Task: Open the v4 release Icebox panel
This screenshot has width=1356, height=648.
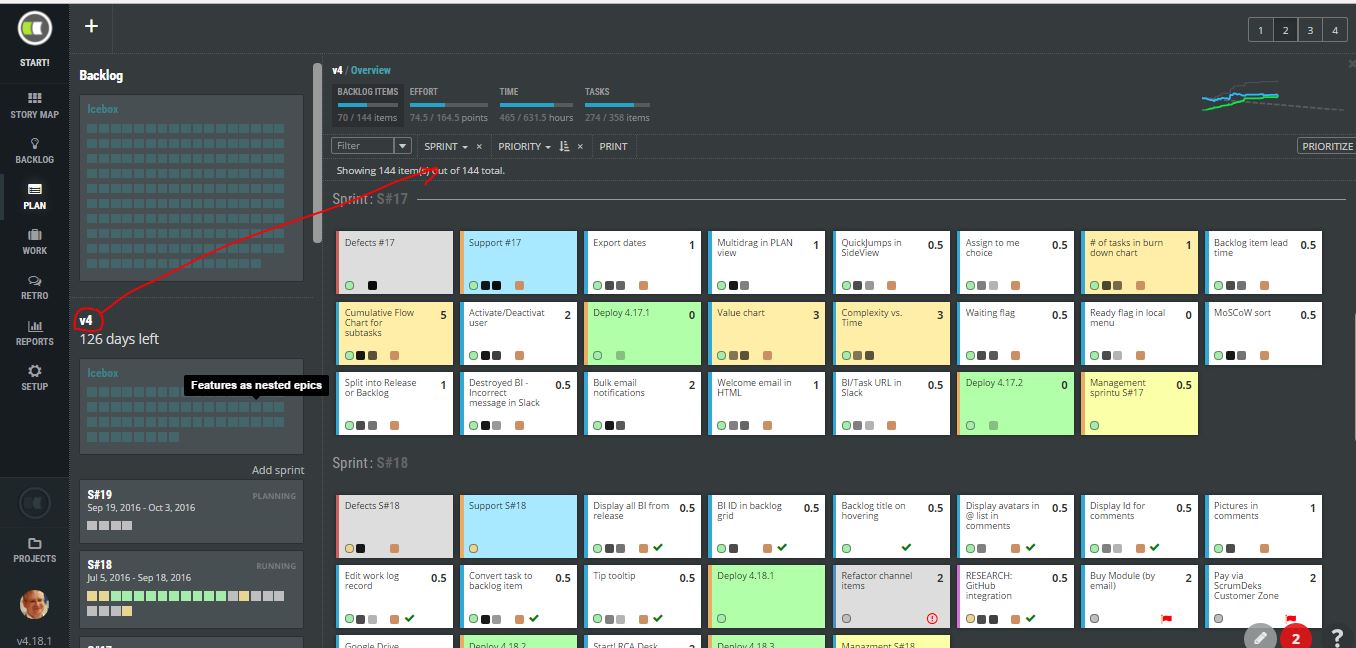Action: [x=191, y=407]
